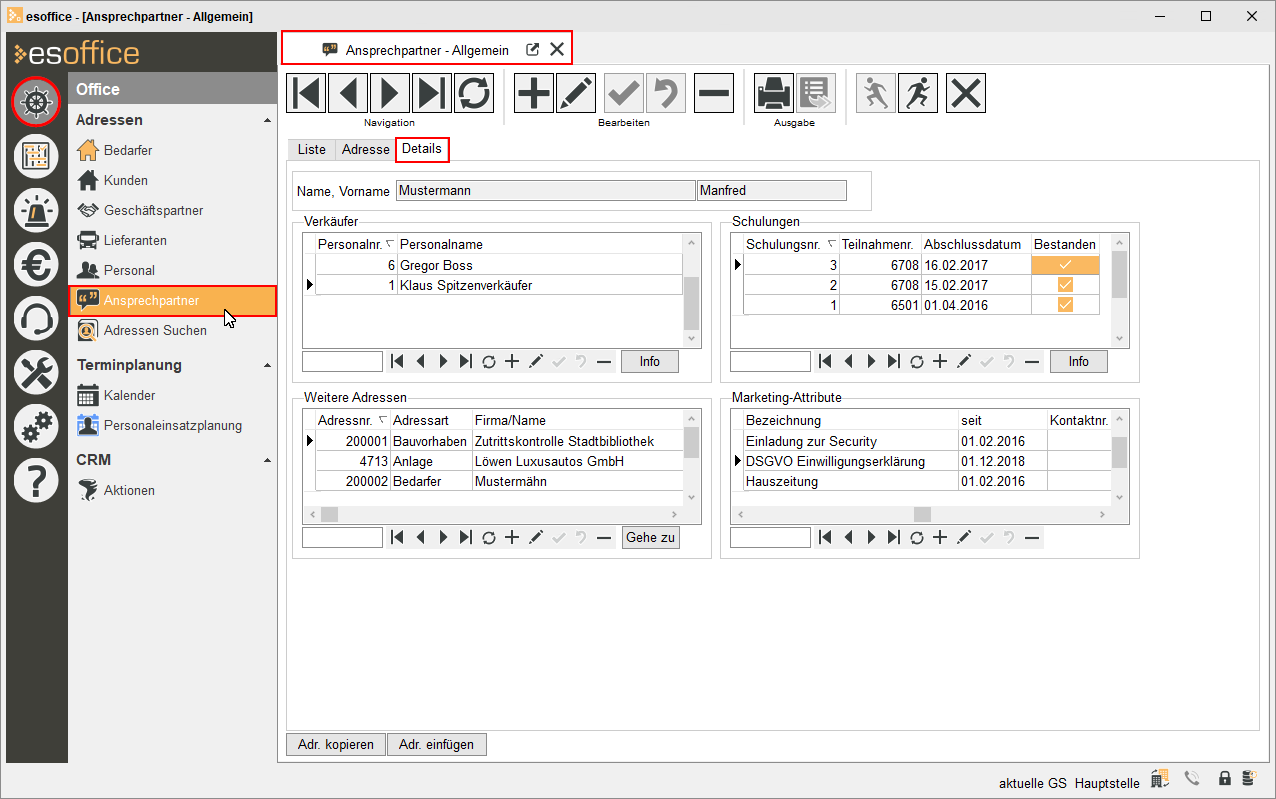This screenshot has width=1276, height=799.
Task: Click the vertical scrollbar of the Verkäufer grid
Action: [x=691, y=291]
